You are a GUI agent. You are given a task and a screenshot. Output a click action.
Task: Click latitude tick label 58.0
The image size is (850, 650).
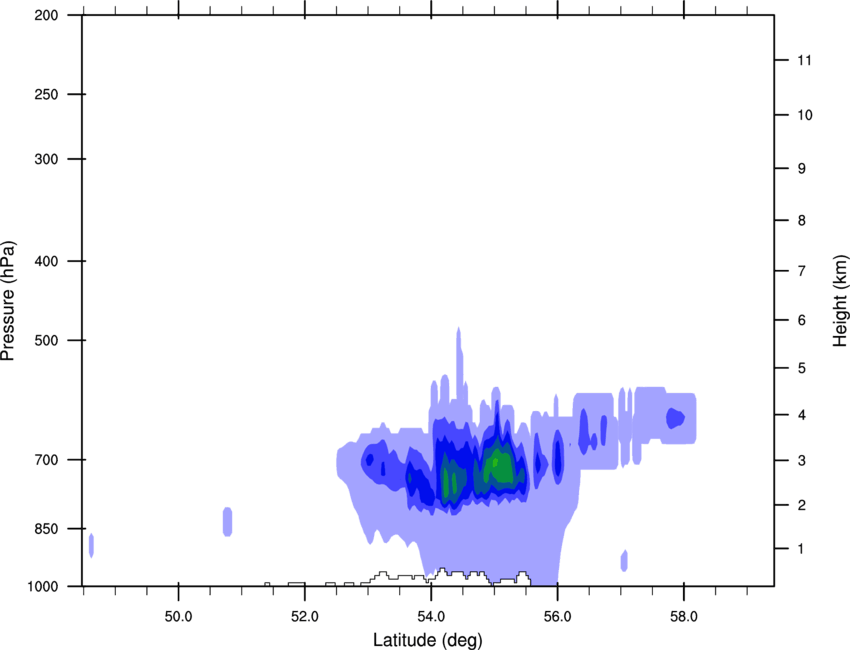click(x=684, y=616)
